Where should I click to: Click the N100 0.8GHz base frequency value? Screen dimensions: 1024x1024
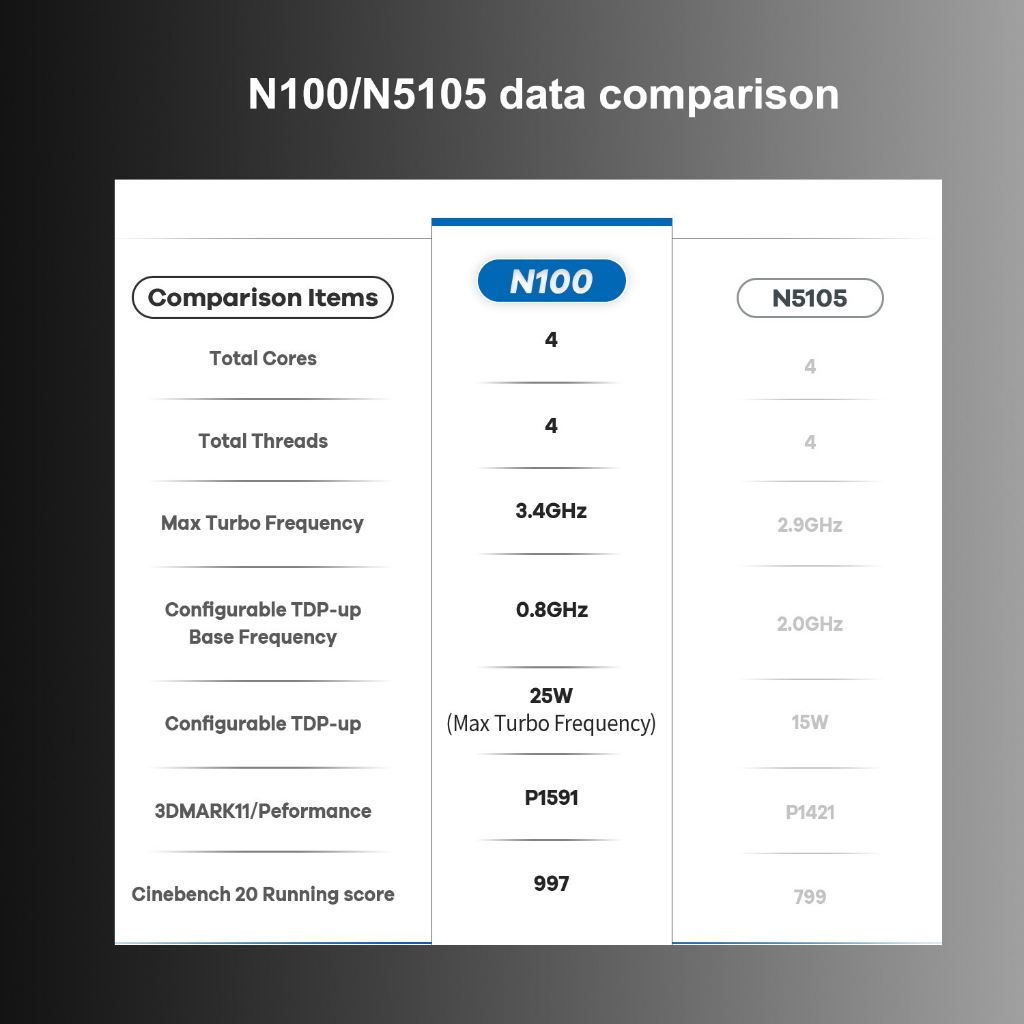[552, 609]
